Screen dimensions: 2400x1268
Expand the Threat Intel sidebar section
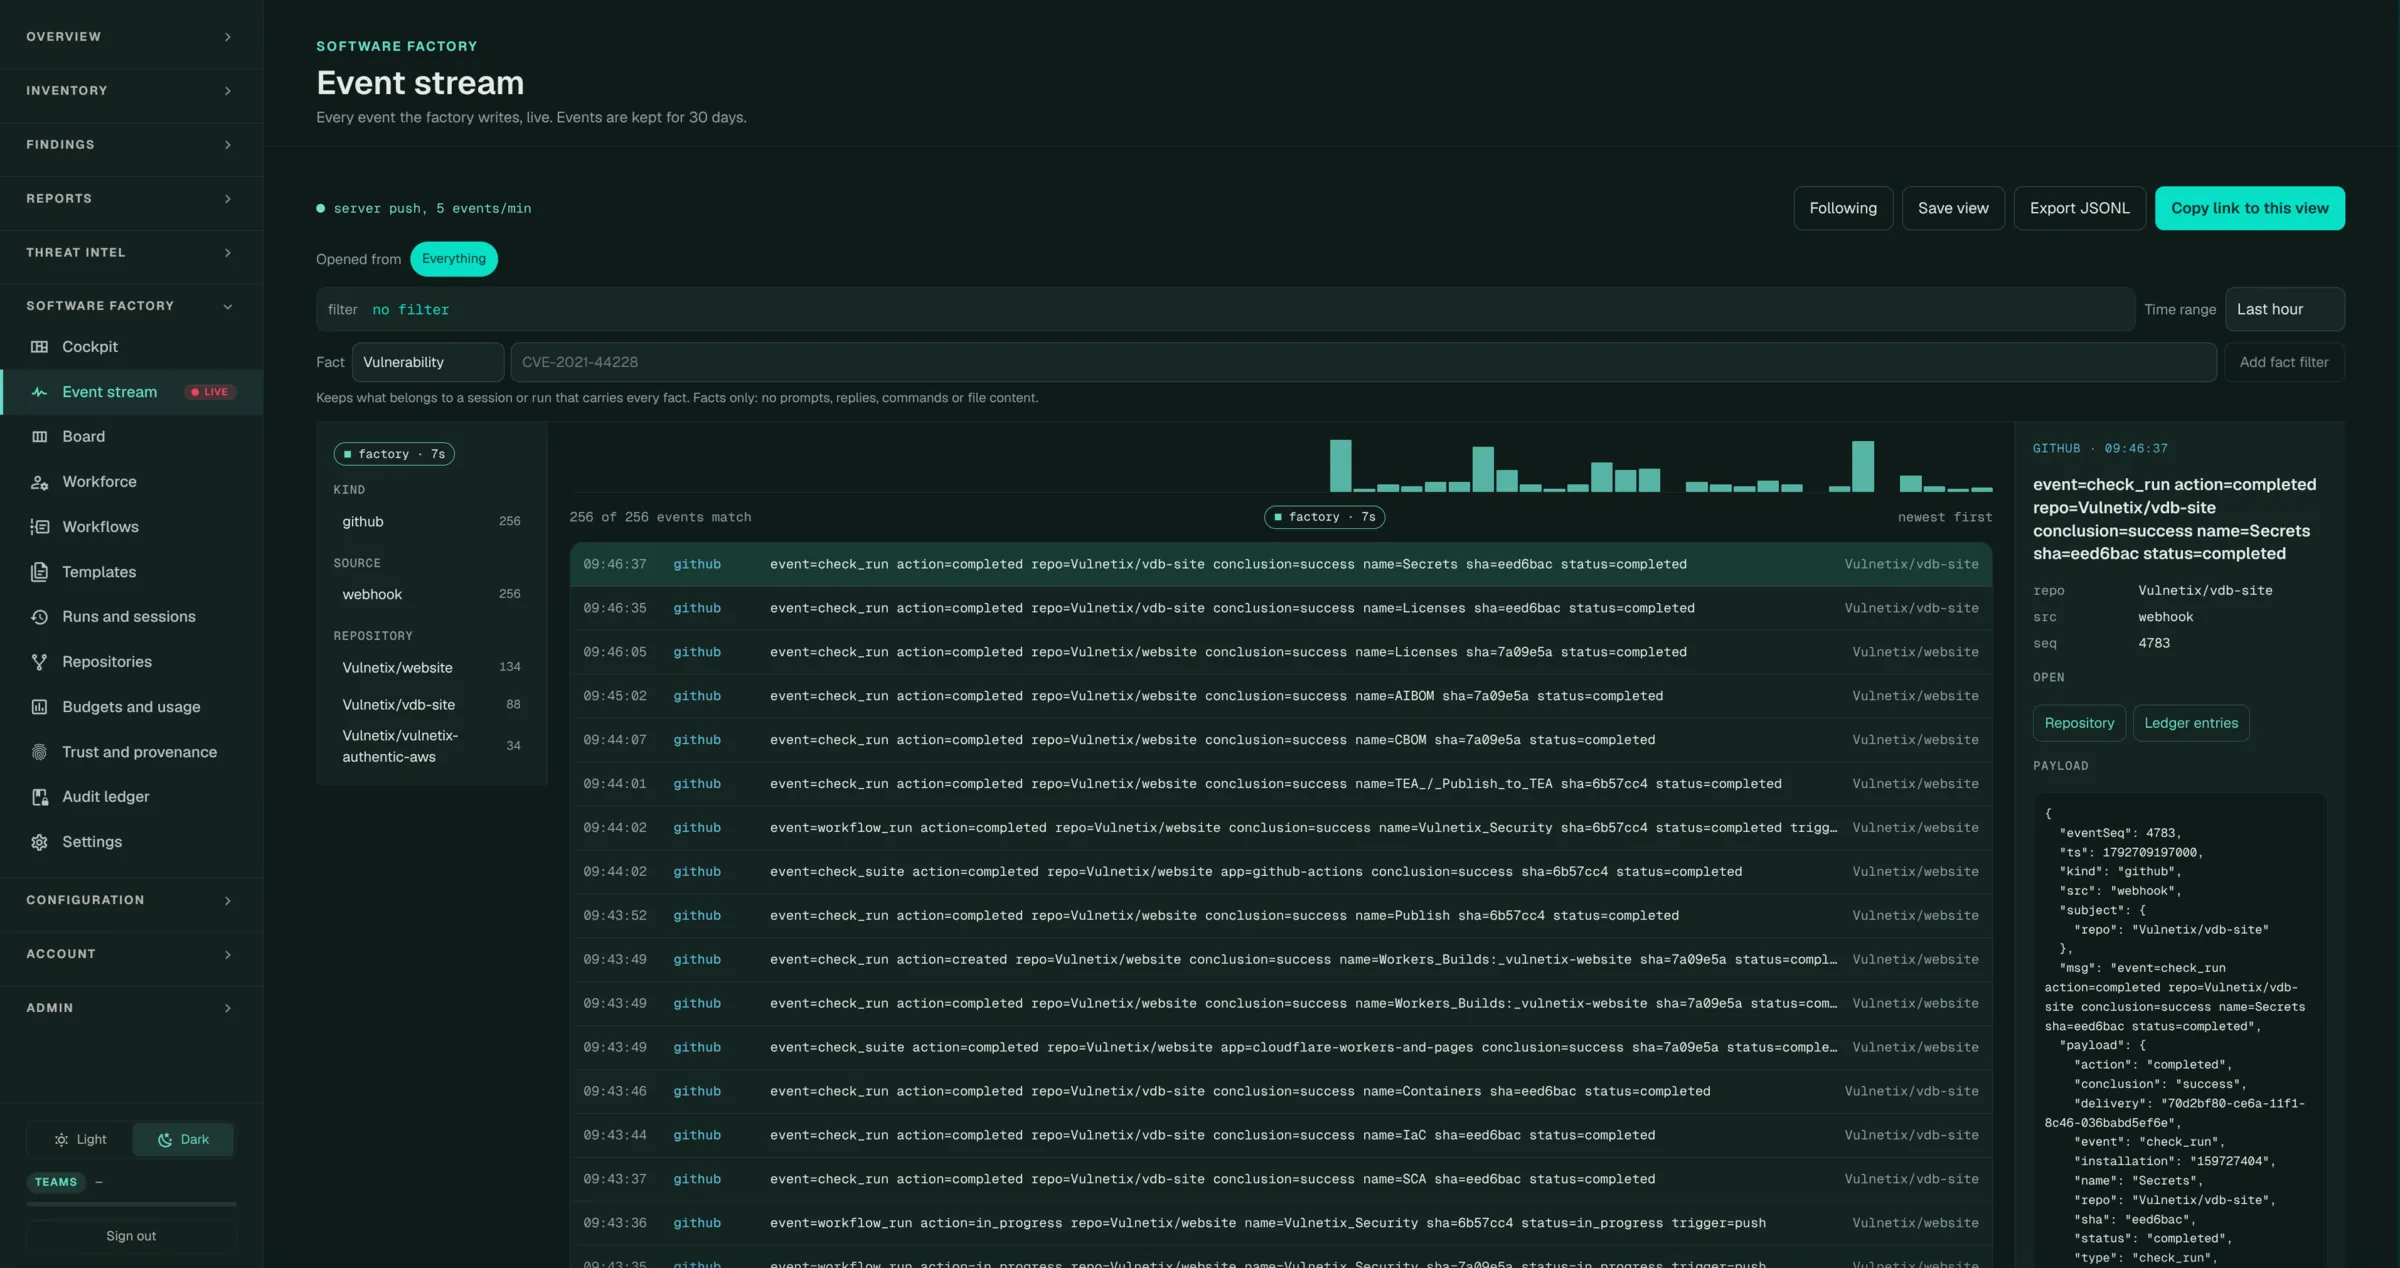coord(131,252)
